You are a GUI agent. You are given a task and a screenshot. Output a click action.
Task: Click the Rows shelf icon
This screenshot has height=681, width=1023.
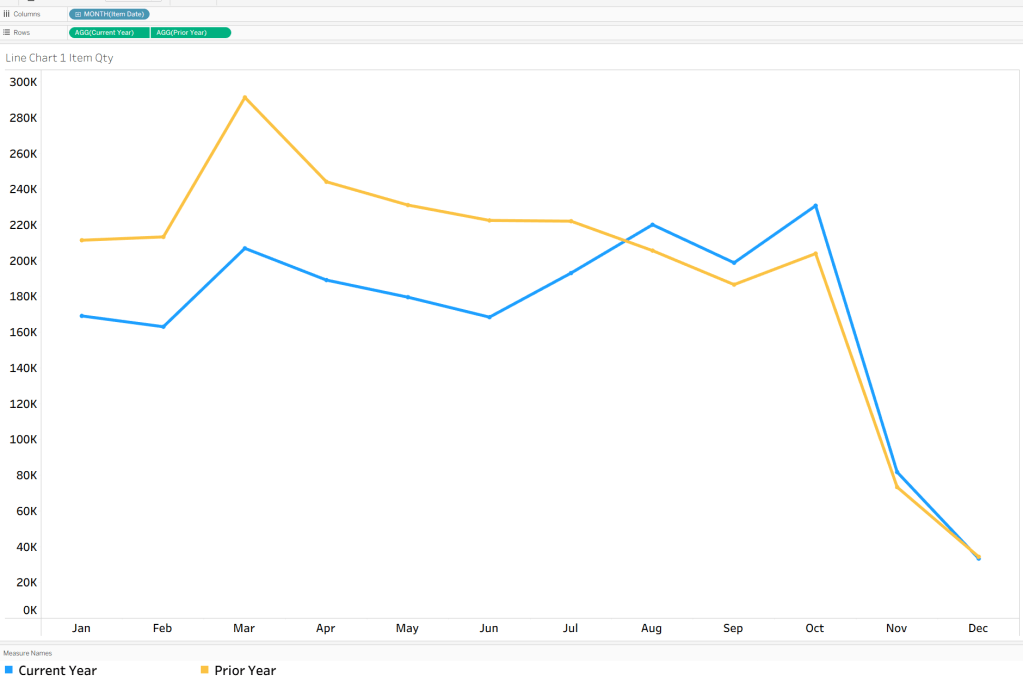tap(6, 33)
